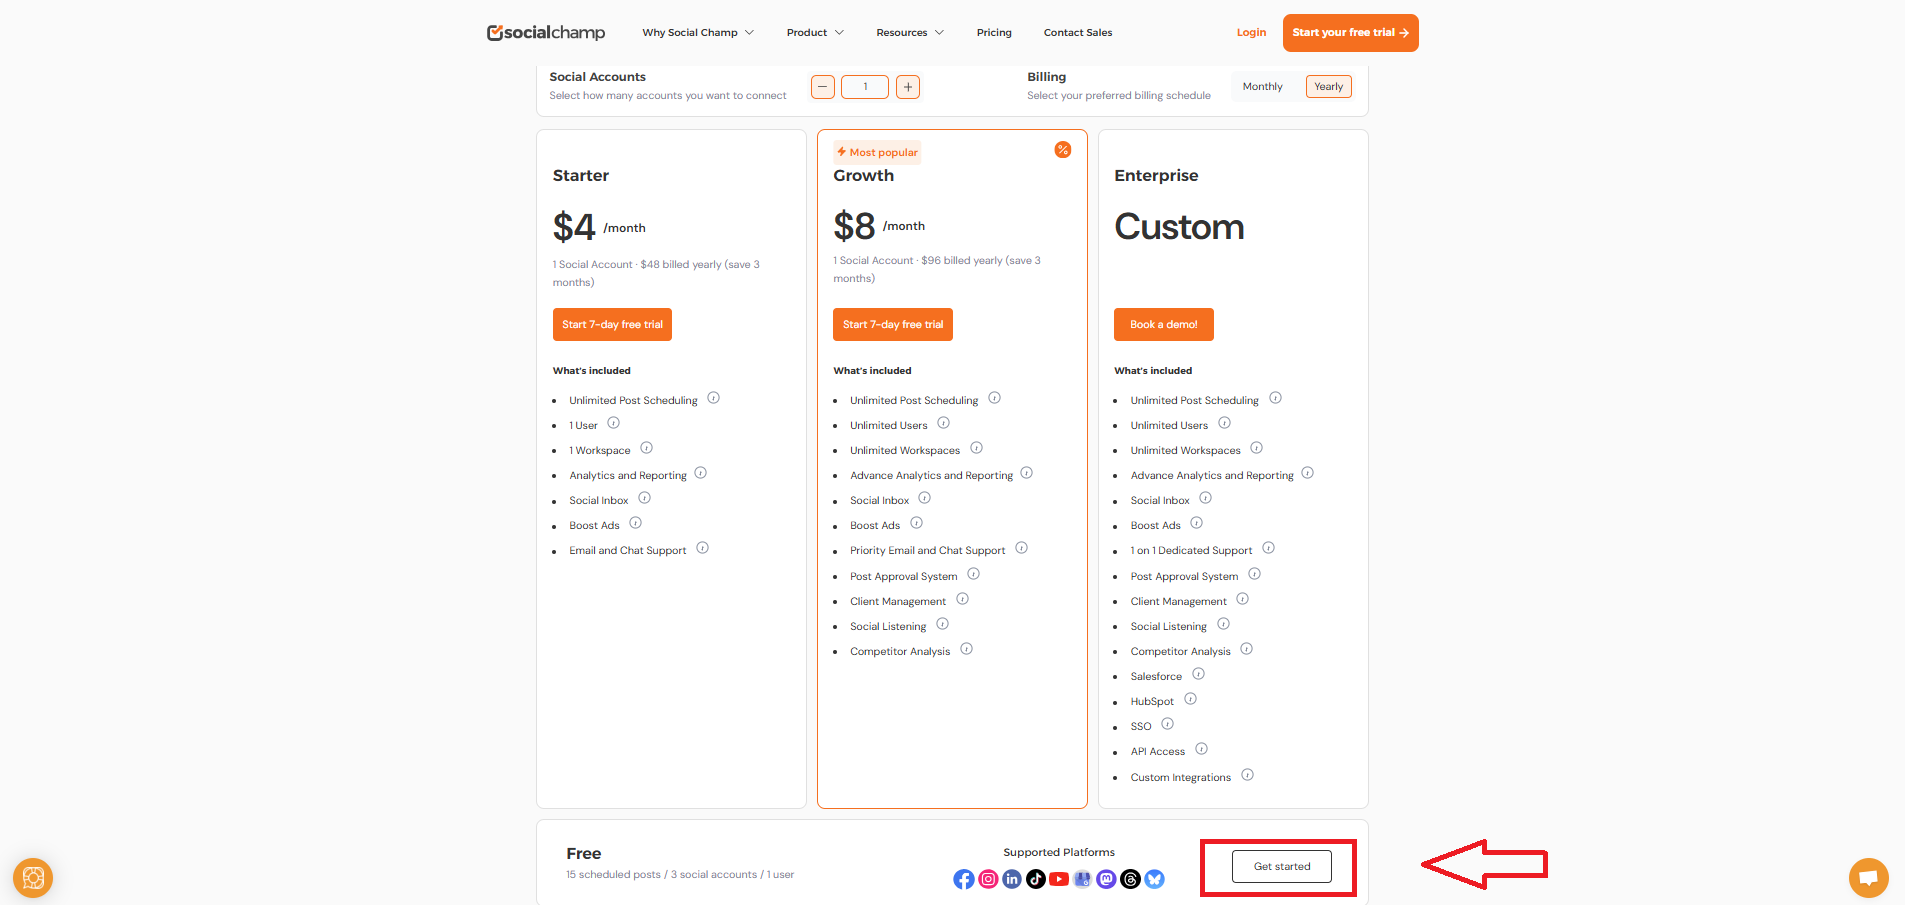1905x905 pixels.
Task: Click the Bluesky platform icon
Action: pos(1155,879)
